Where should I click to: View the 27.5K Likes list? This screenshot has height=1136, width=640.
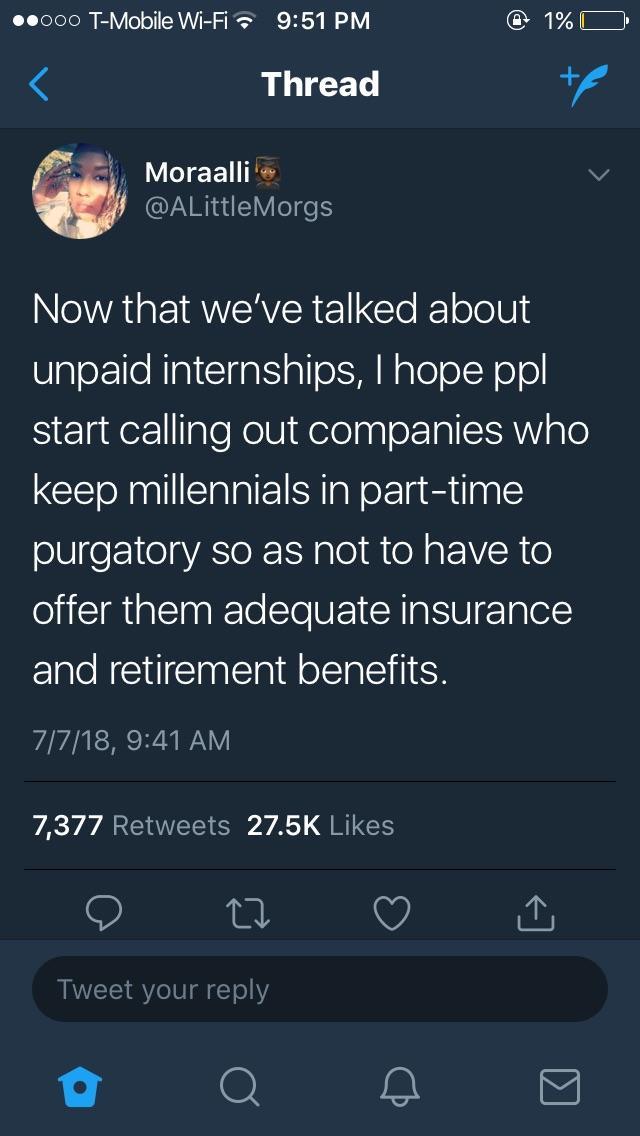pyautogui.click(x=320, y=825)
